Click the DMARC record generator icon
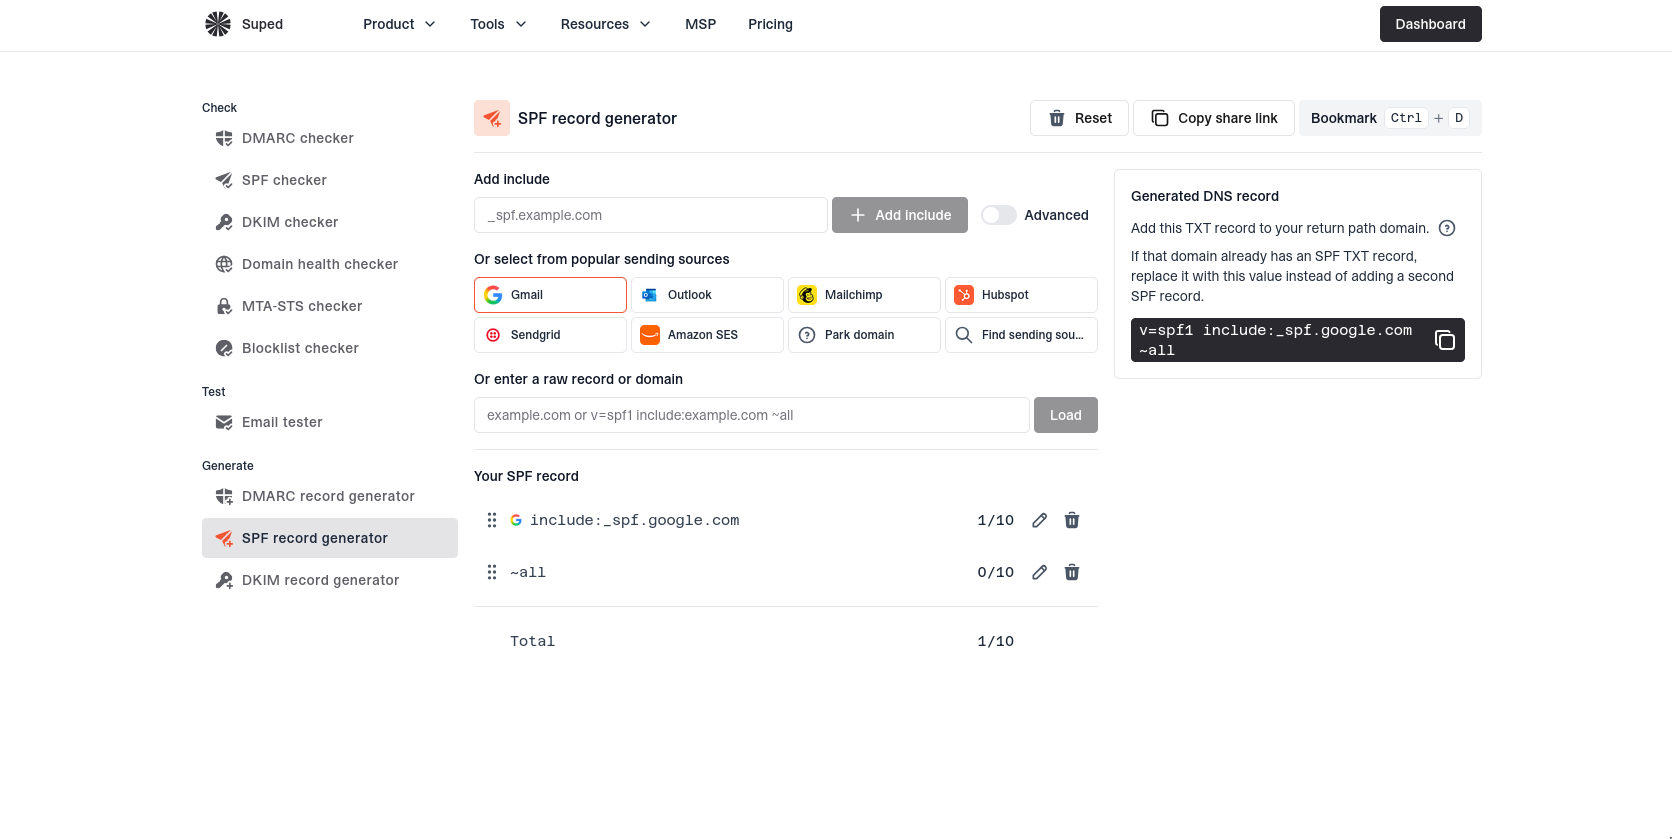Screen dimensions: 1672x839 (224, 496)
